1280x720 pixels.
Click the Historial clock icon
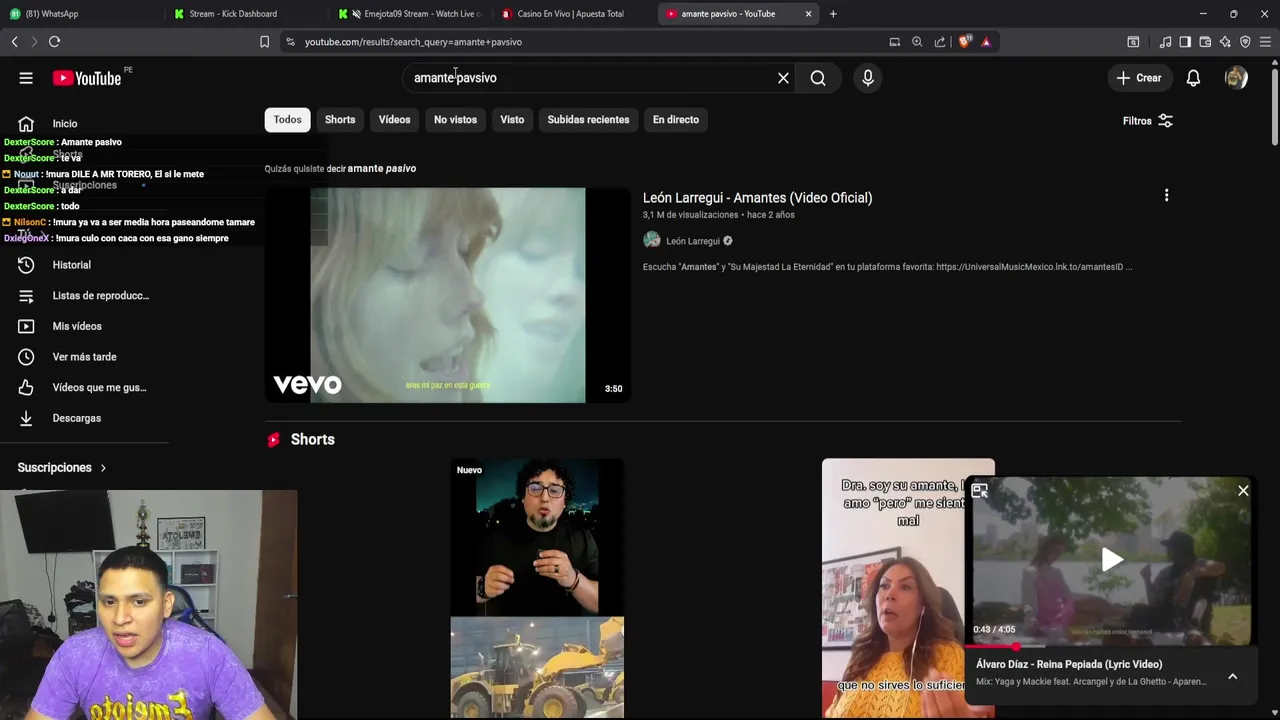pos(26,265)
